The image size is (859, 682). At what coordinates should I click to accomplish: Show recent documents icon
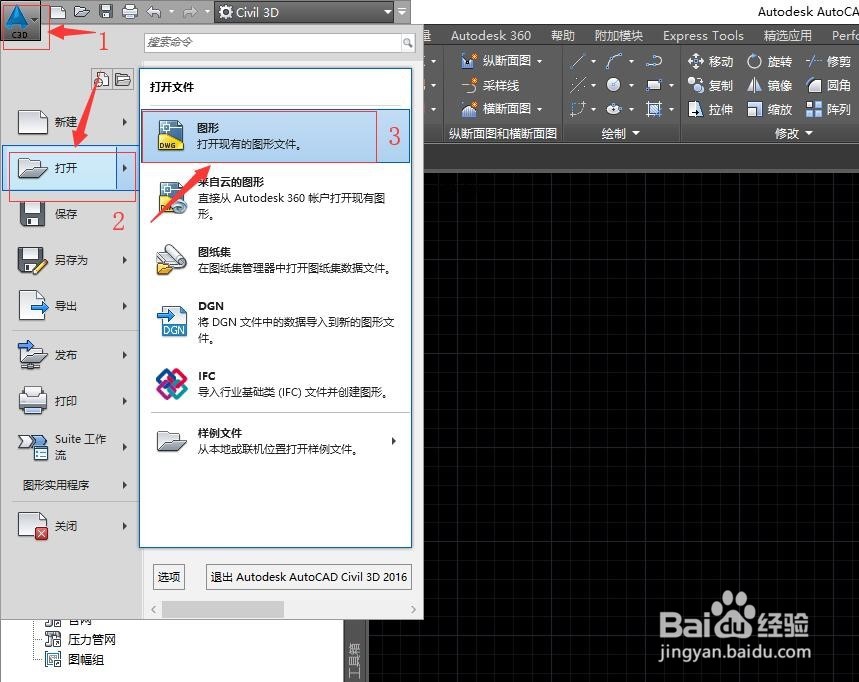click(x=101, y=79)
